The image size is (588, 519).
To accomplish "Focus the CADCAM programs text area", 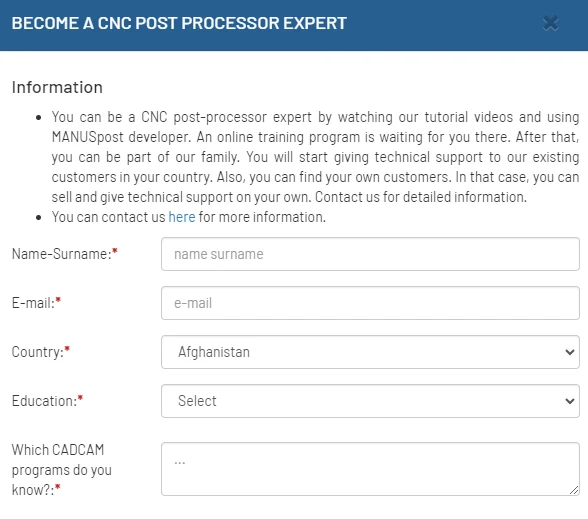I will [370, 469].
